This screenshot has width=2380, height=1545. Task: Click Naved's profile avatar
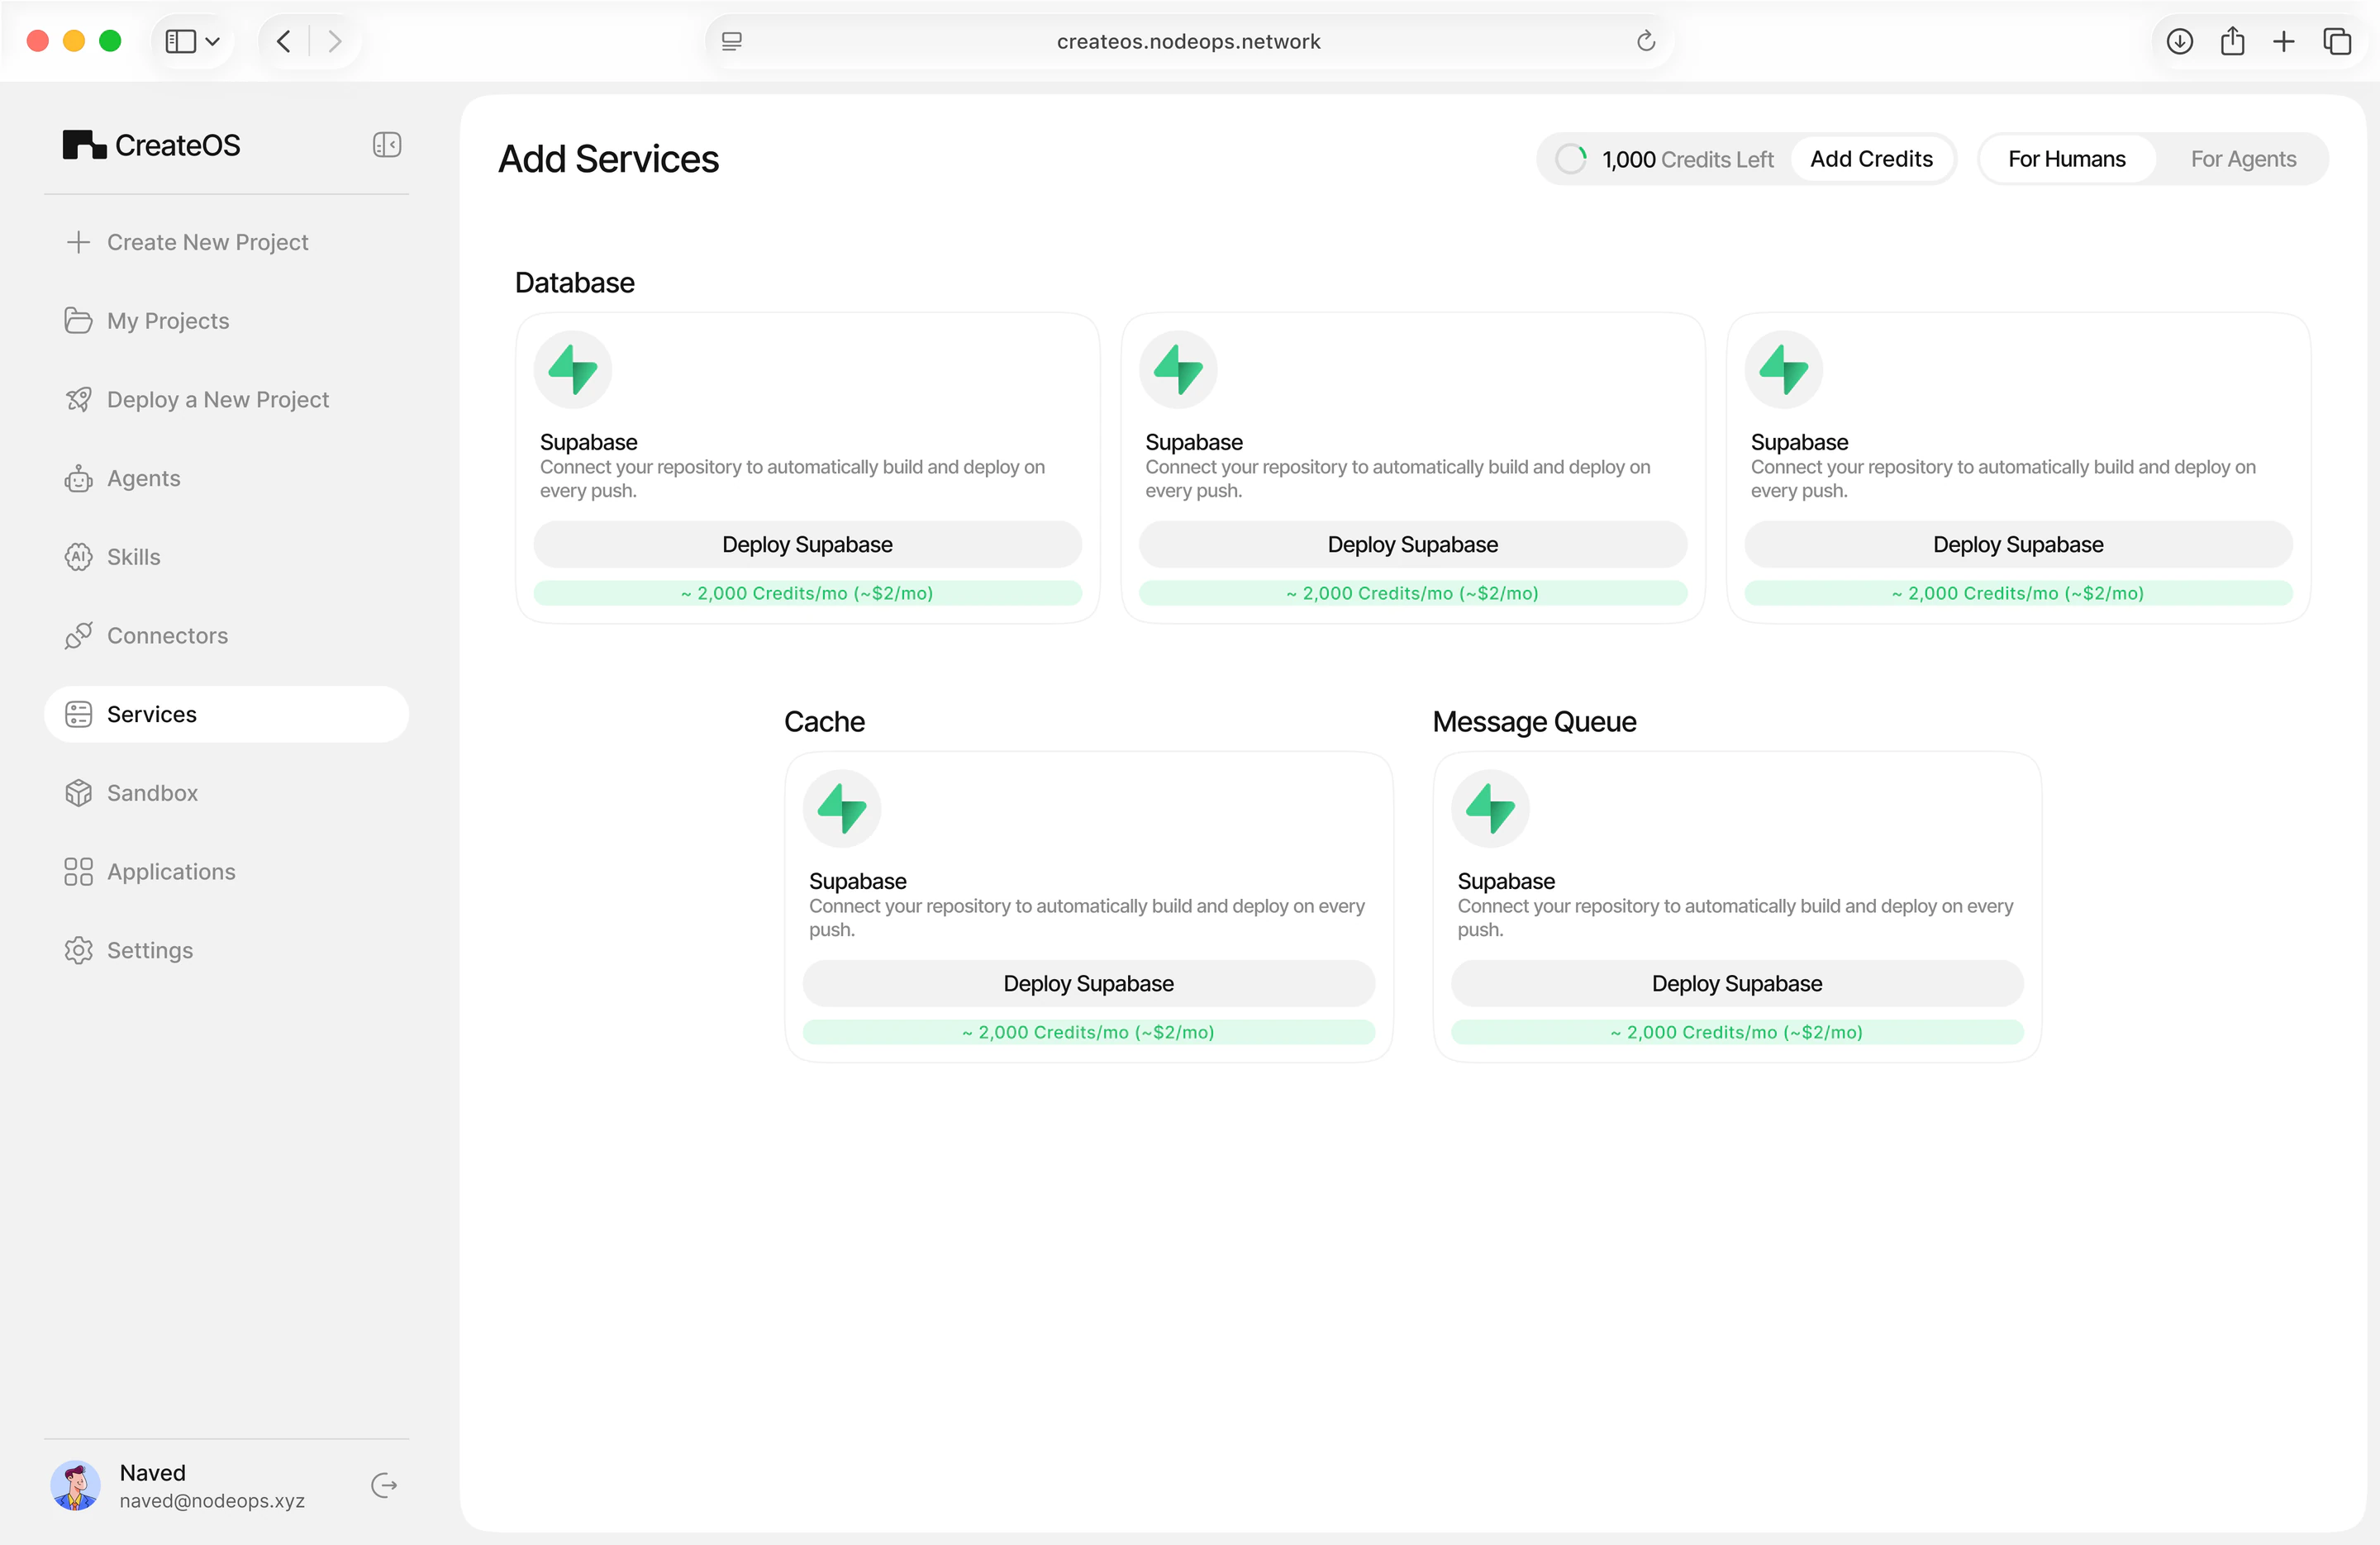pyautogui.click(x=75, y=1485)
